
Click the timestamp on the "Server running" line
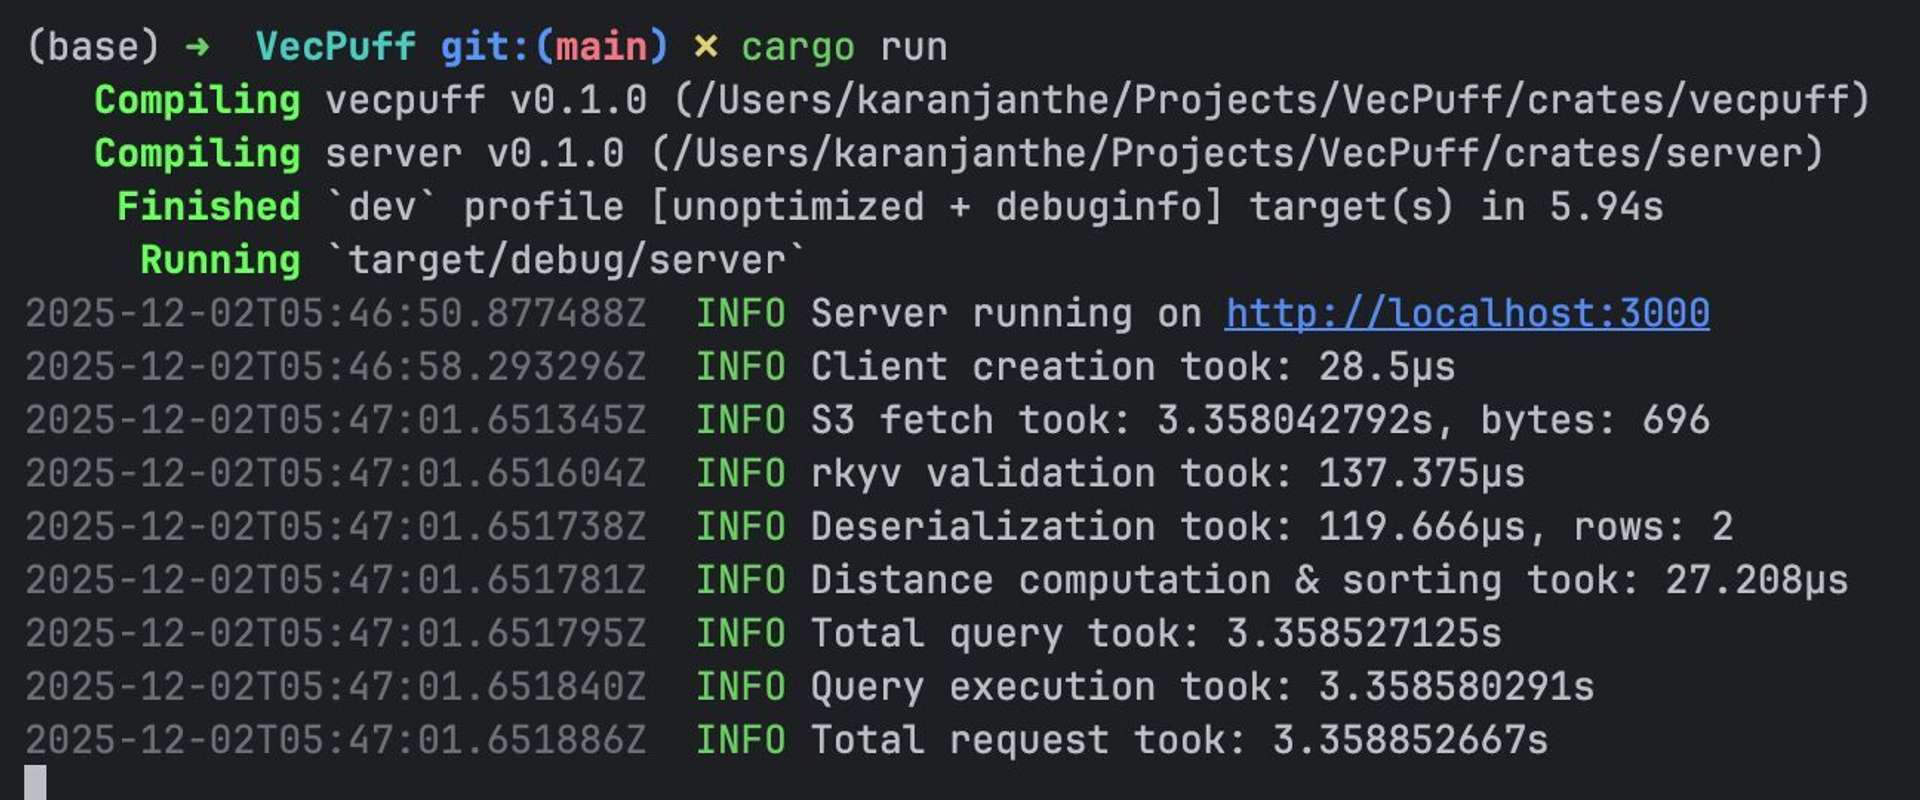(x=335, y=314)
